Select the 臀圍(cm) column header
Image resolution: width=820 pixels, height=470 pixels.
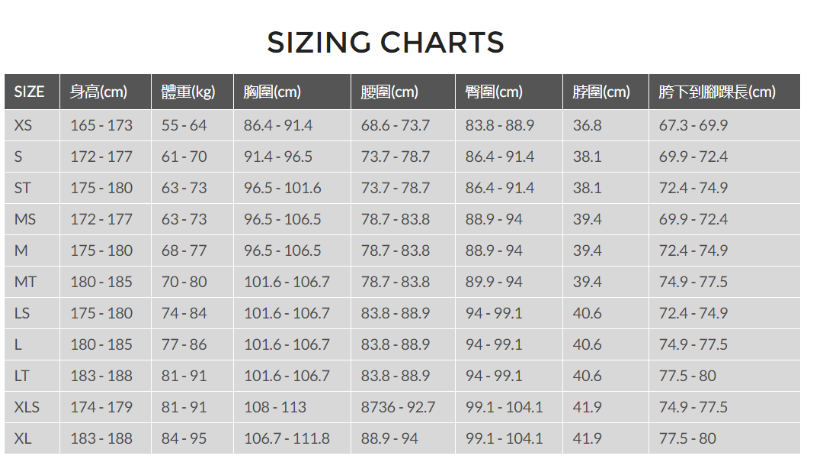(509, 91)
